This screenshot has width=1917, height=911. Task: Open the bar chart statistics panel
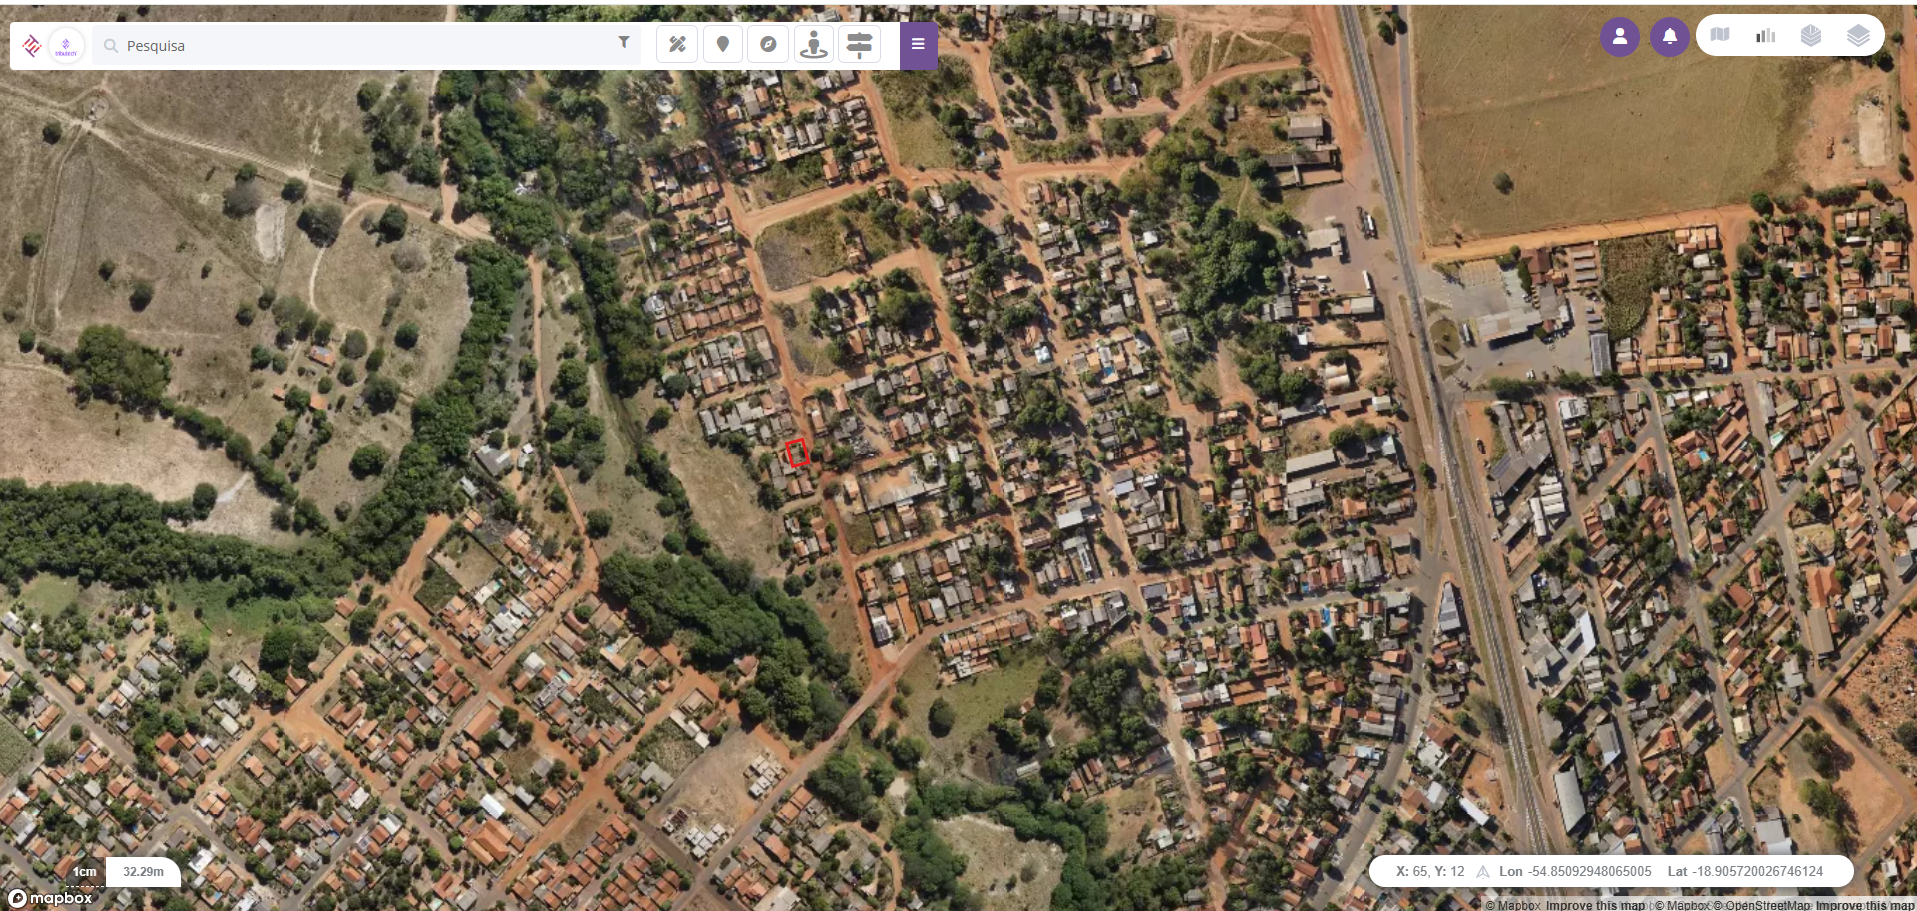[1766, 35]
